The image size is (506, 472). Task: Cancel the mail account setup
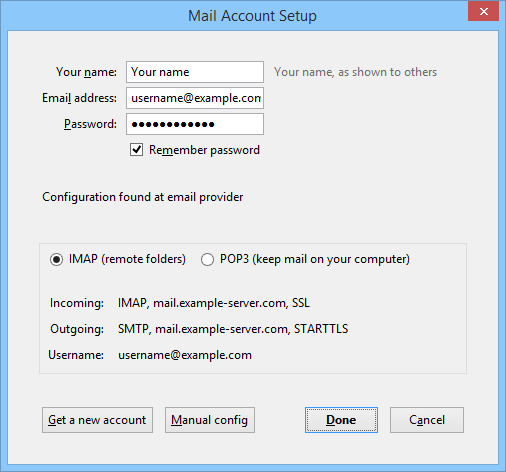click(x=427, y=420)
